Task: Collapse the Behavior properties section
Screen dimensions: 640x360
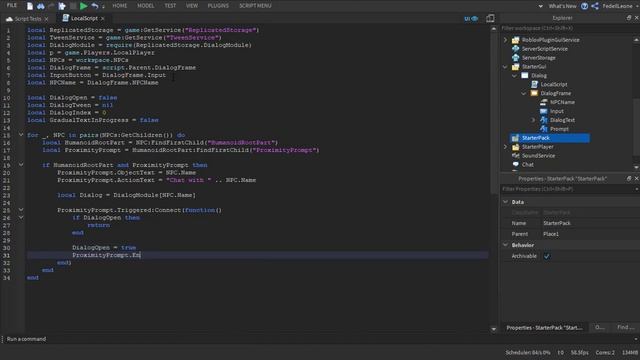Action: tap(506, 245)
